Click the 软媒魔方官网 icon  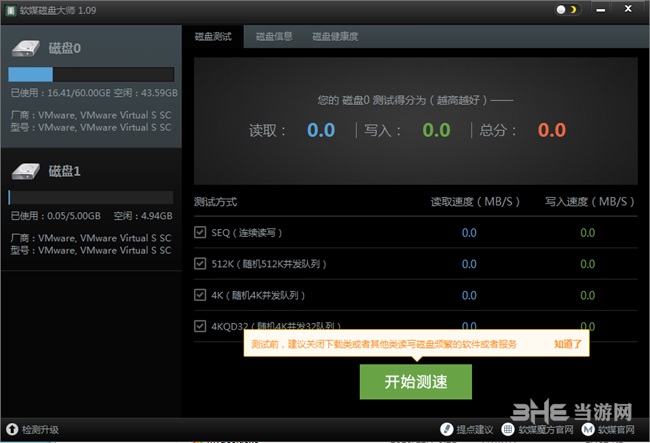click(x=508, y=429)
